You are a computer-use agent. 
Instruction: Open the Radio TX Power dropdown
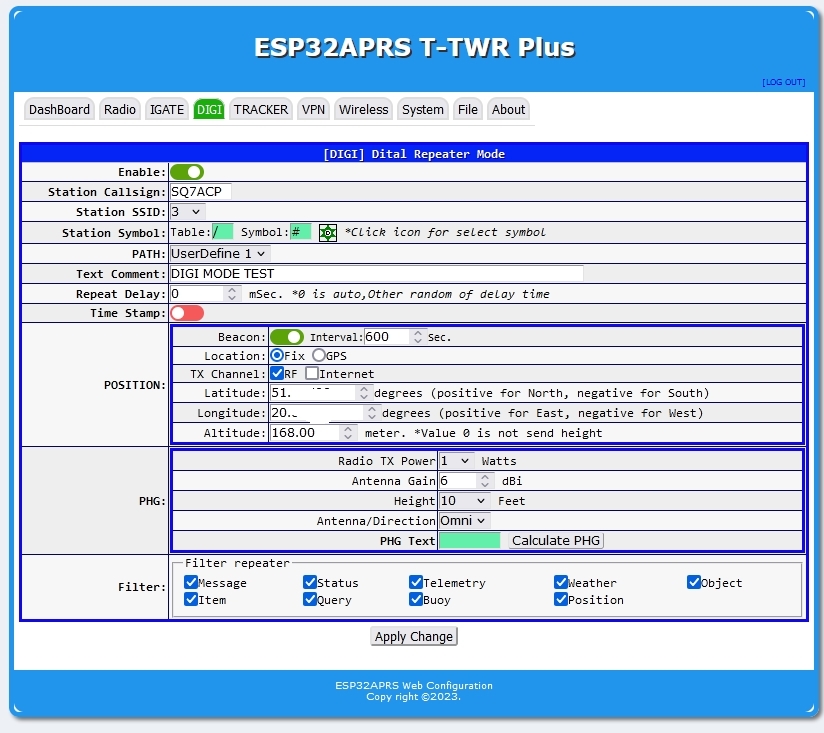click(x=455, y=461)
